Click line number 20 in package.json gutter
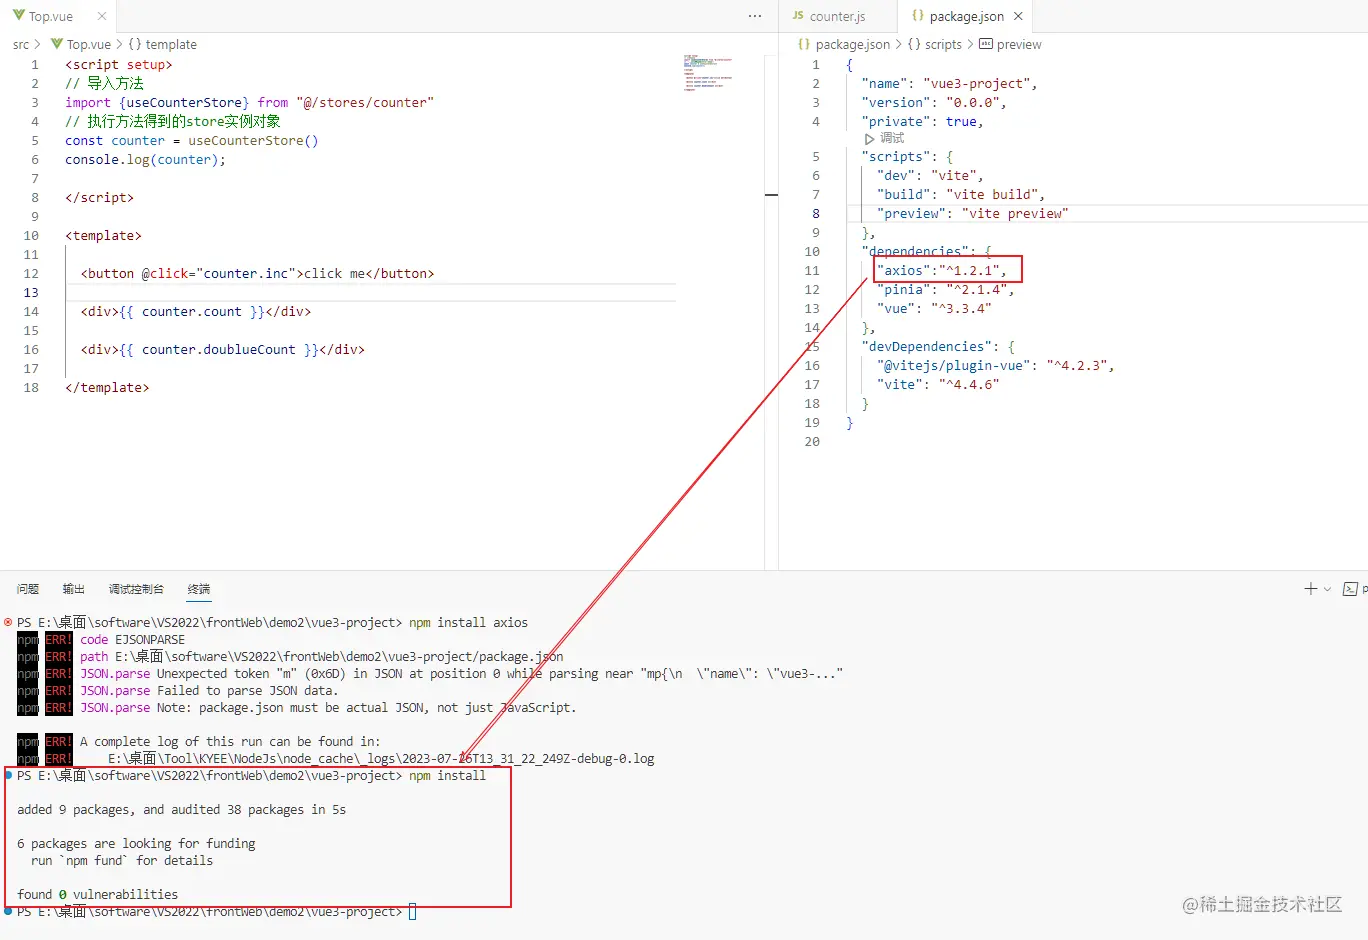1368x940 pixels. [812, 442]
